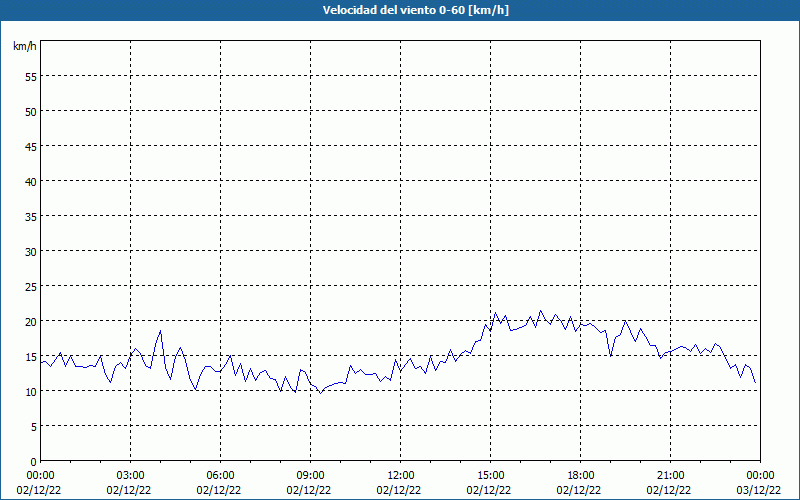Click the 25 value on the y-axis
The image size is (800, 500).
30,286
